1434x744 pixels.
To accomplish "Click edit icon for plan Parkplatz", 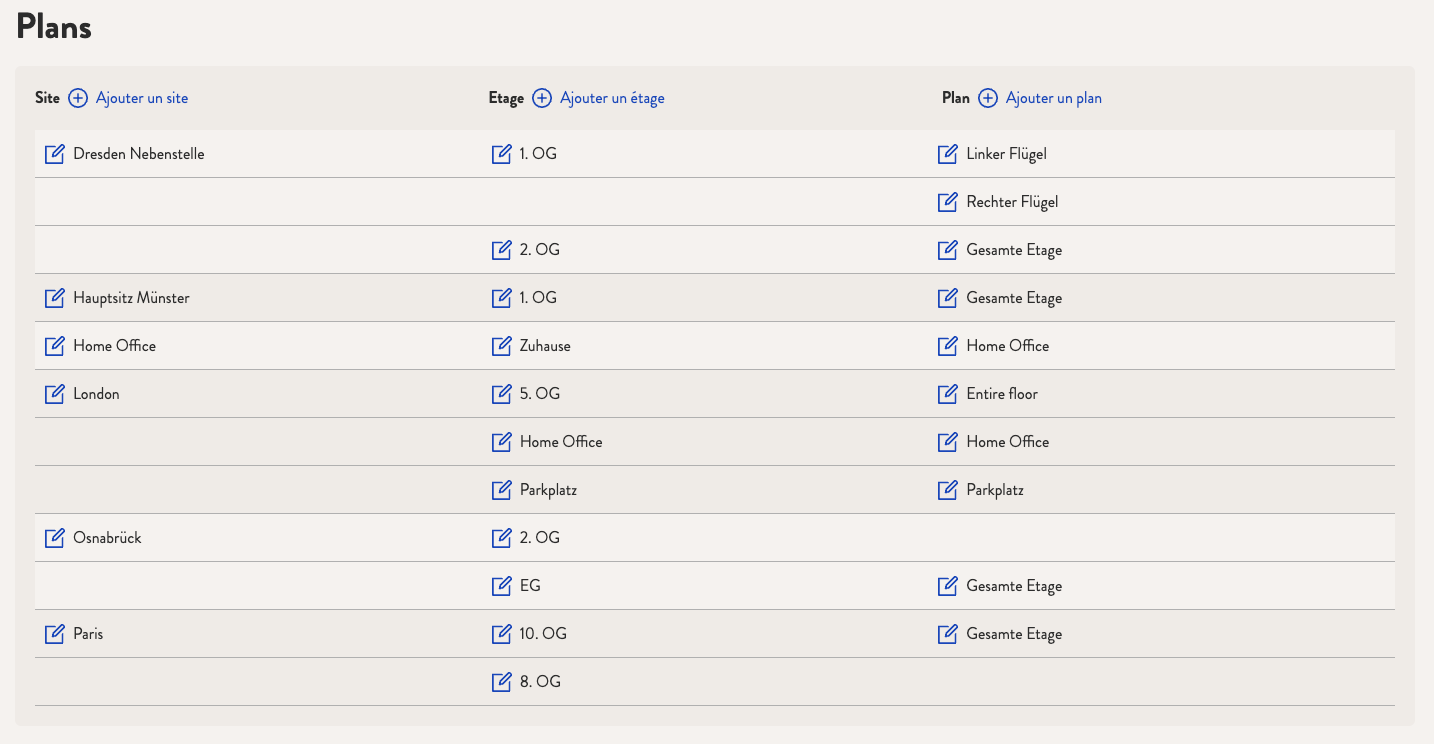I will click(x=948, y=490).
